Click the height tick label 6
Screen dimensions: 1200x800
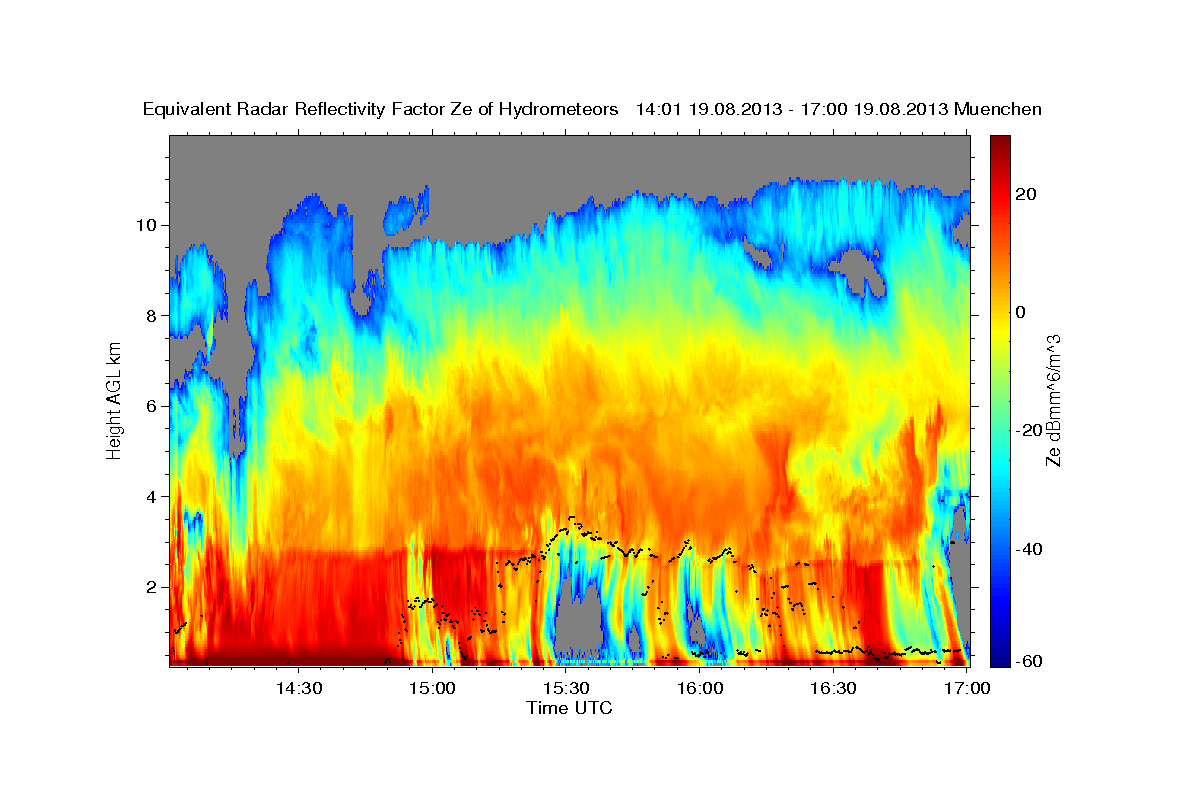(153, 406)
